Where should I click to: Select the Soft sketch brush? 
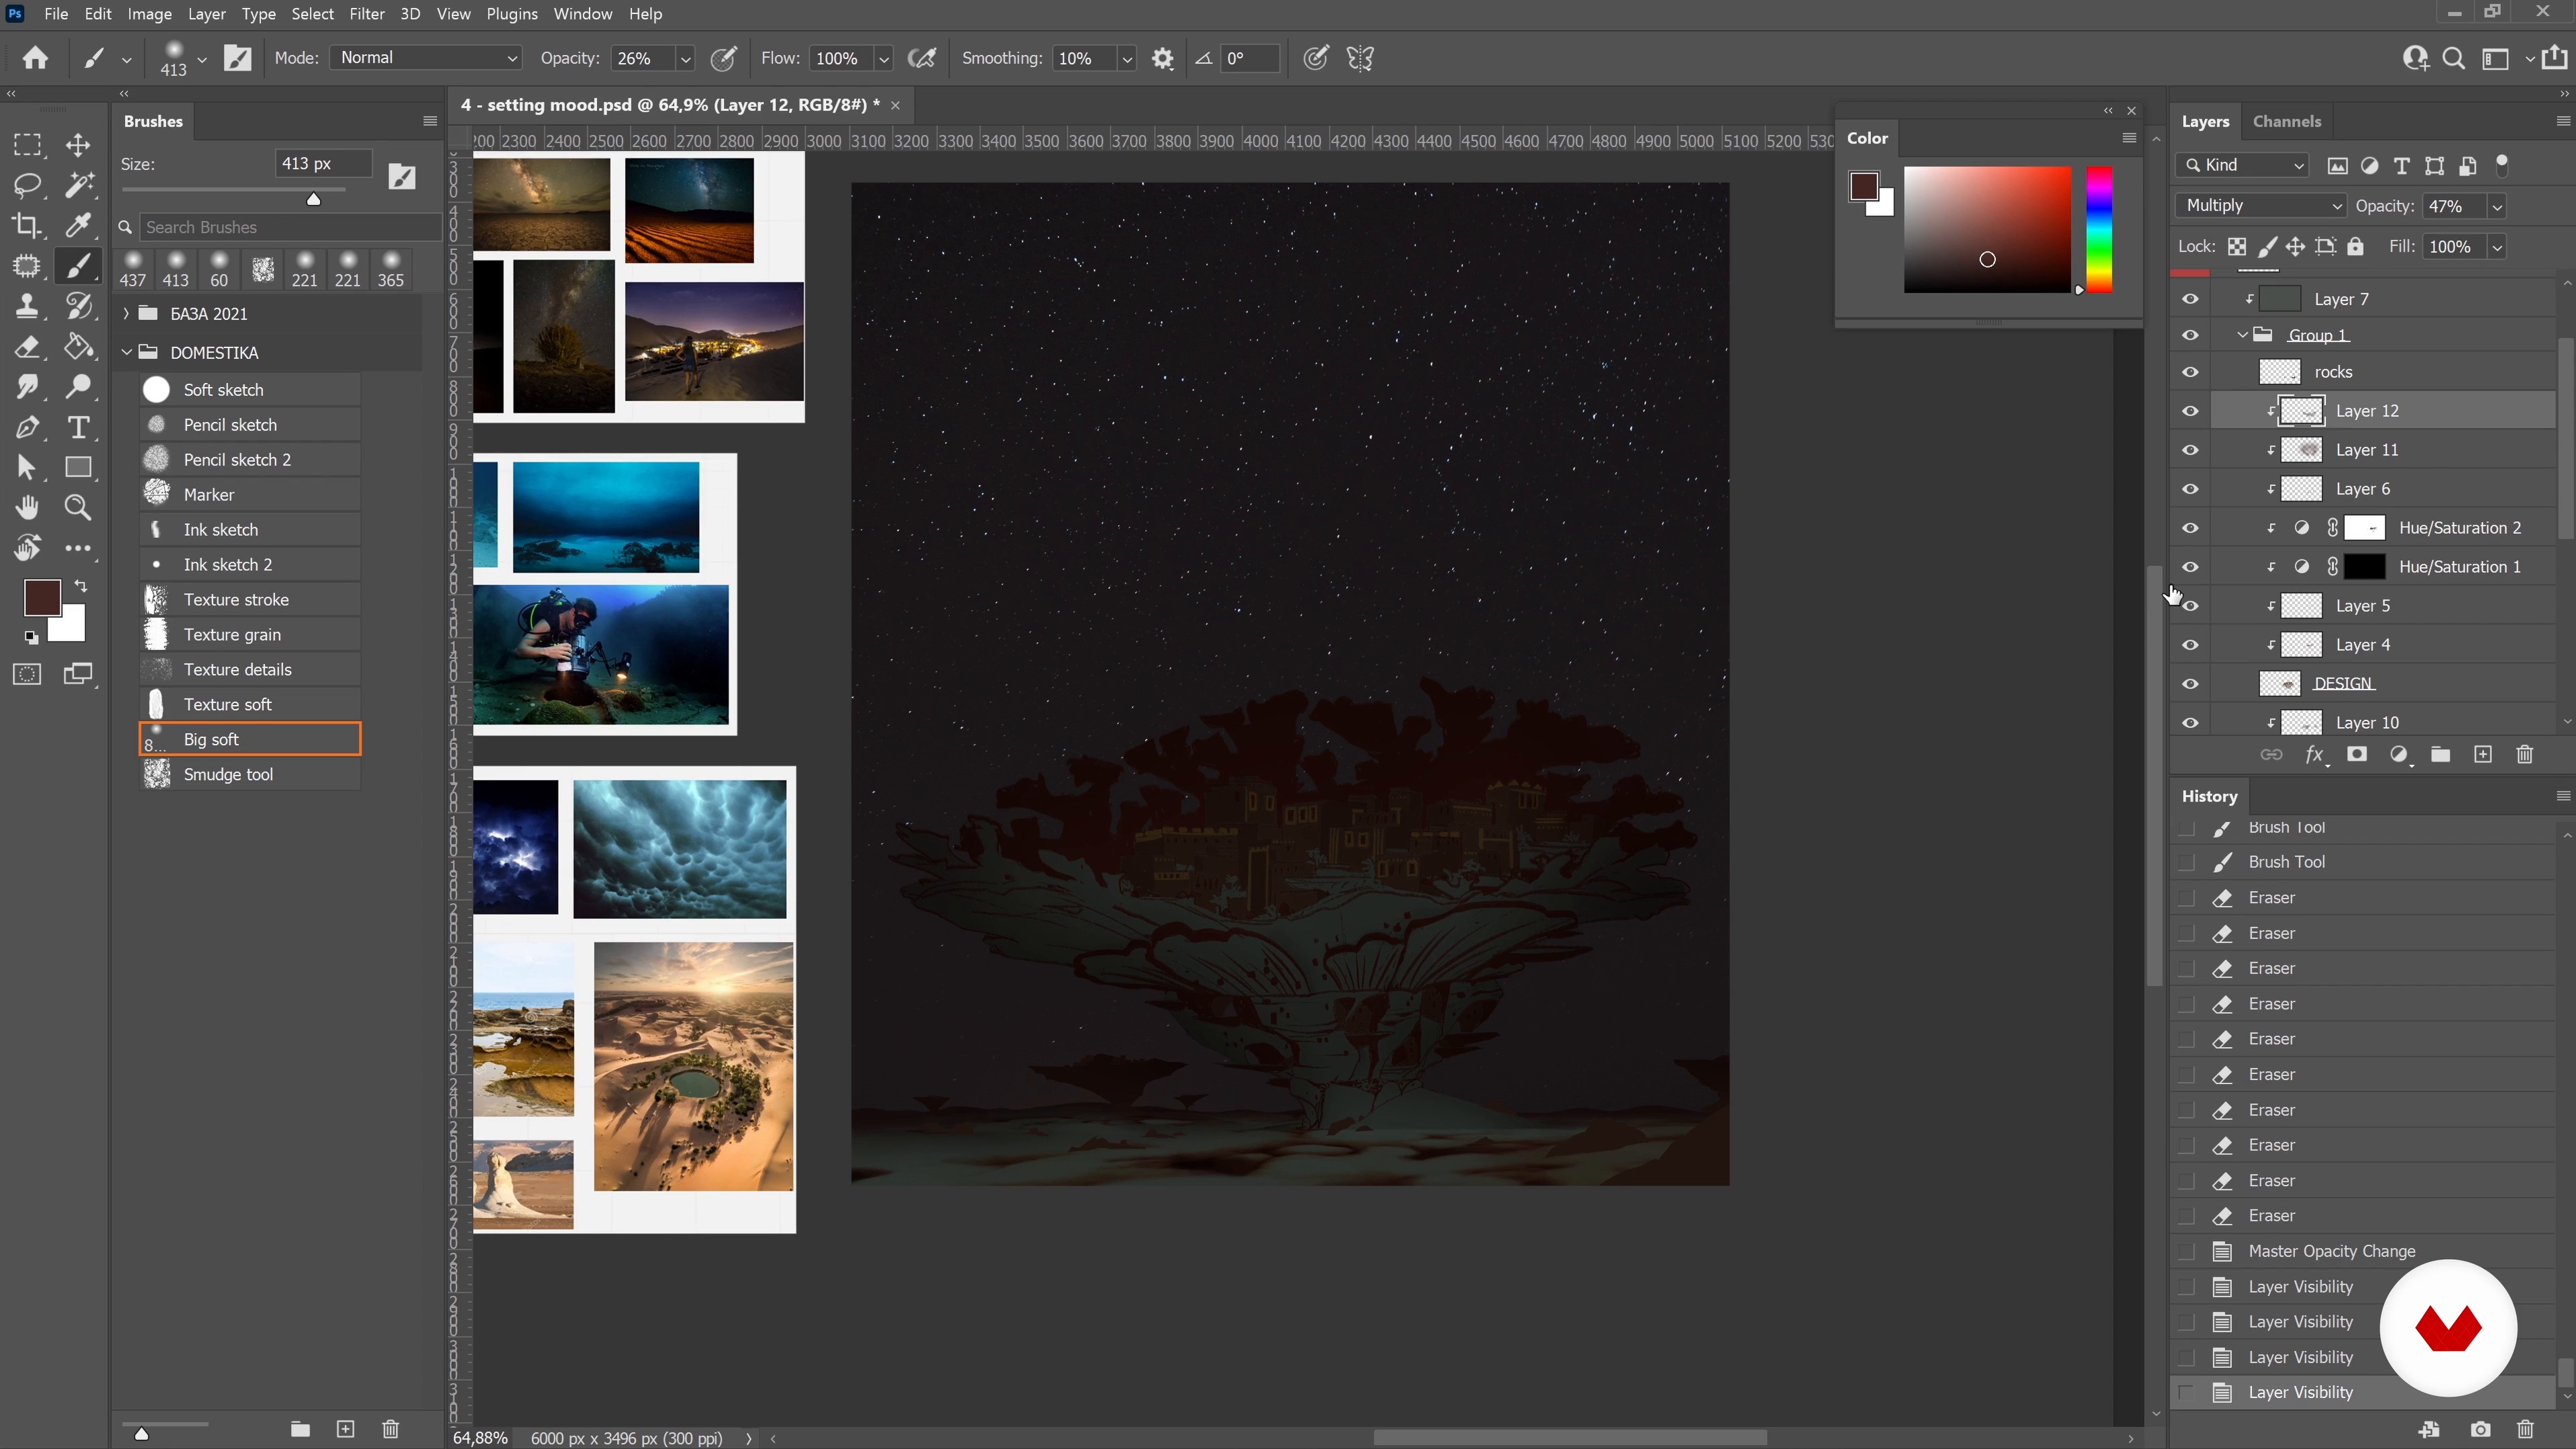point(250,390)
